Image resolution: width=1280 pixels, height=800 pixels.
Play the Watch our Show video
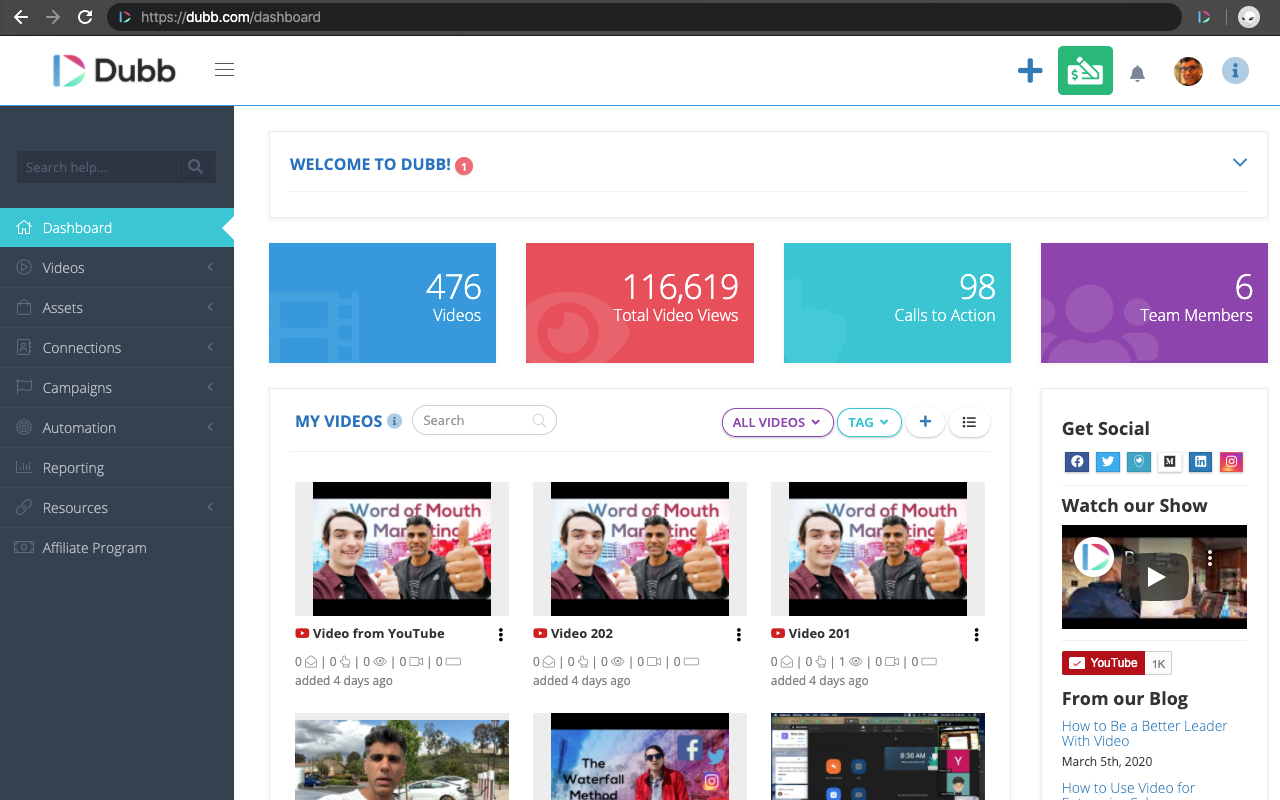click(1155, 577)
